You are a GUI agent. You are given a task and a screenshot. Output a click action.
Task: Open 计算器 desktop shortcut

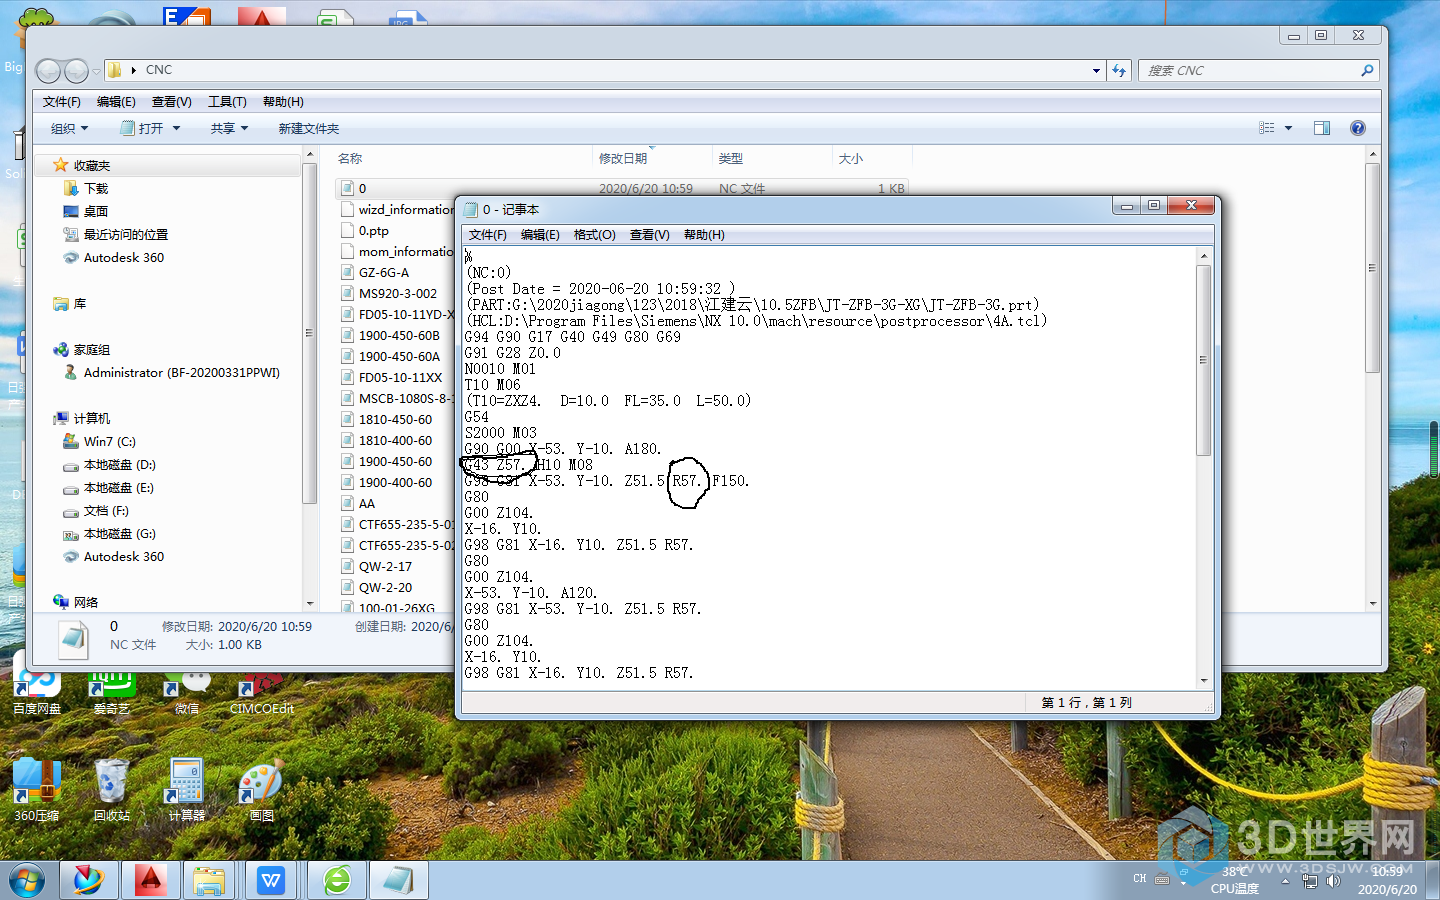pos(186,790)
